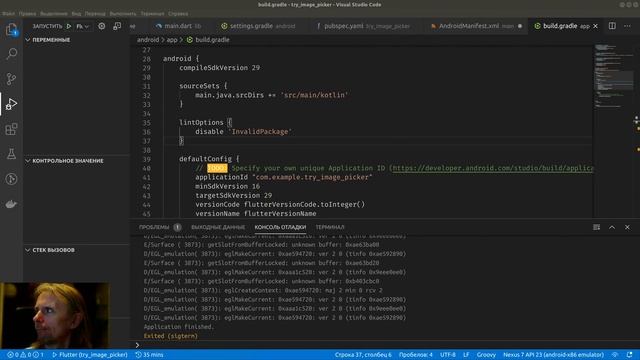Select the КОНСОЛЬ ОТЛАДКИ panel tab
Viewport: 640px width, 360px height.
tap(280, 227)
